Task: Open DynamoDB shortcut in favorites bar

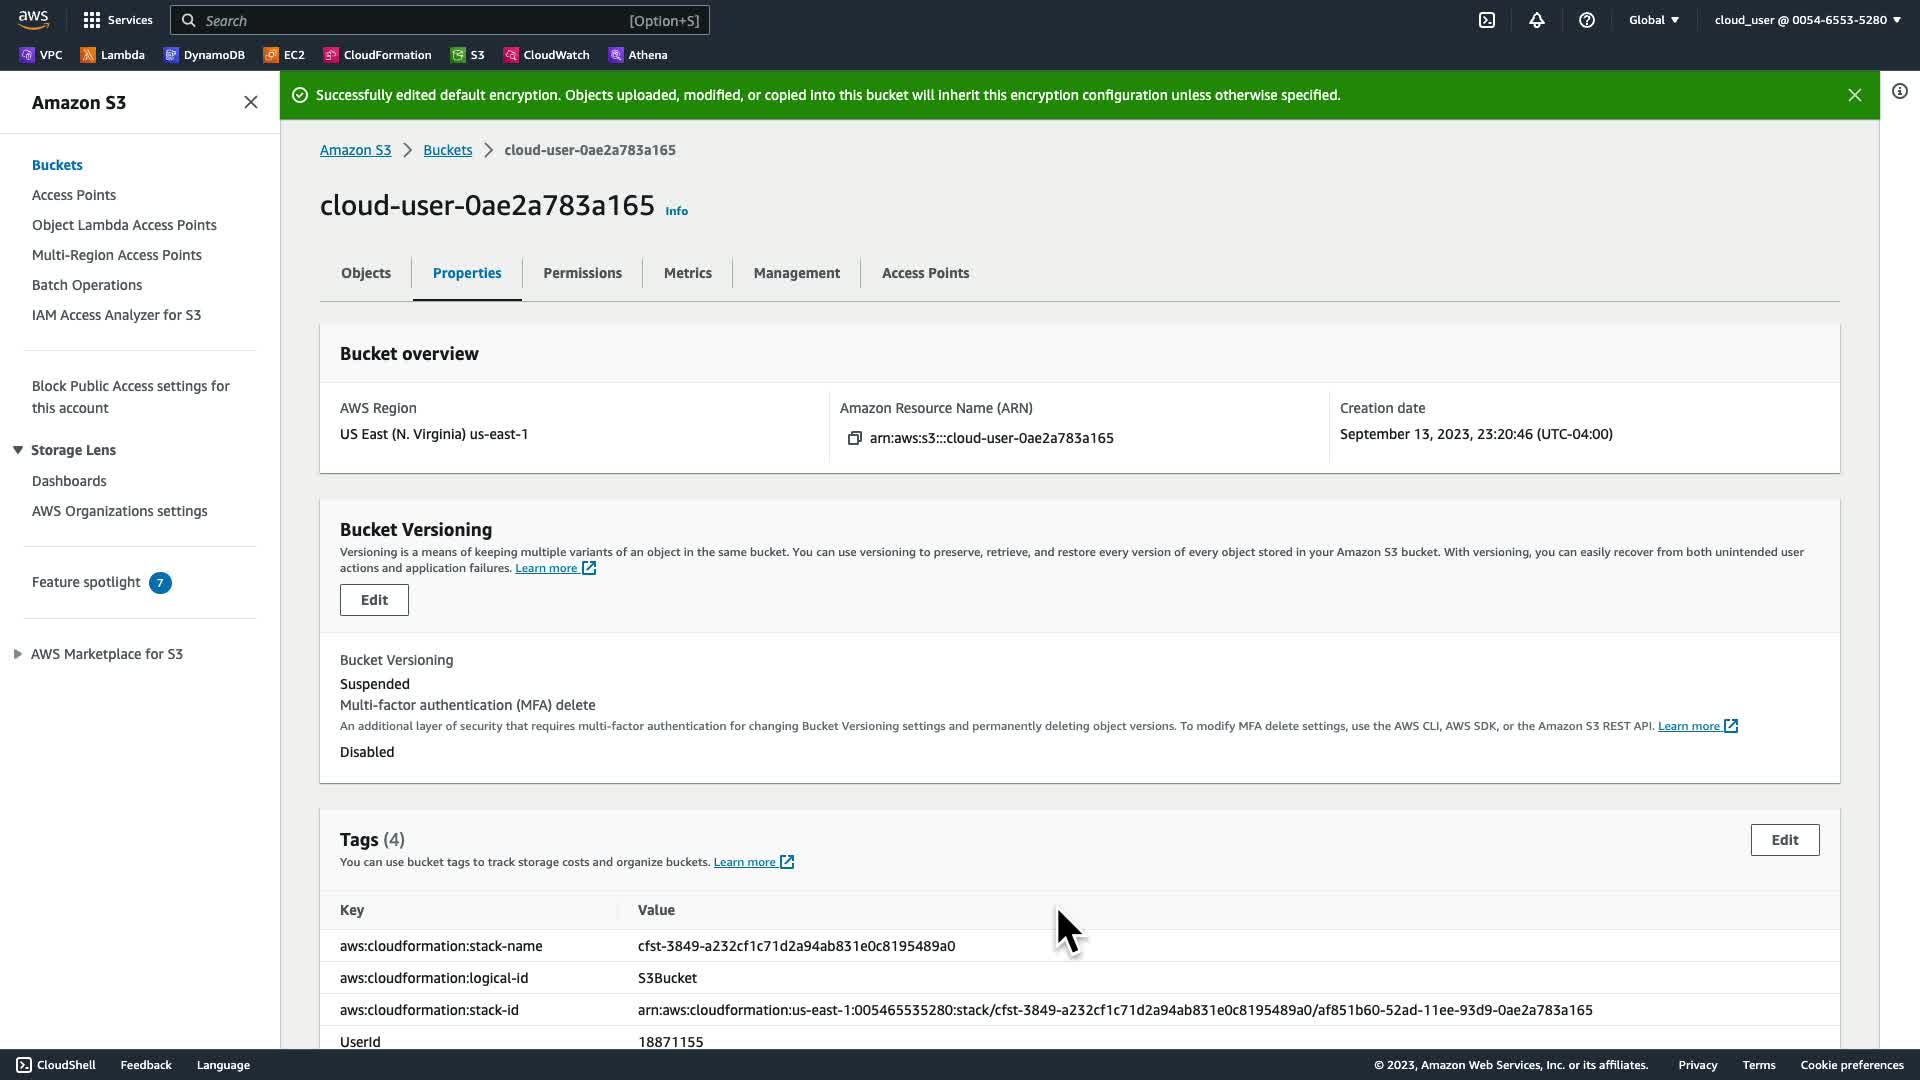Action: 204,55
